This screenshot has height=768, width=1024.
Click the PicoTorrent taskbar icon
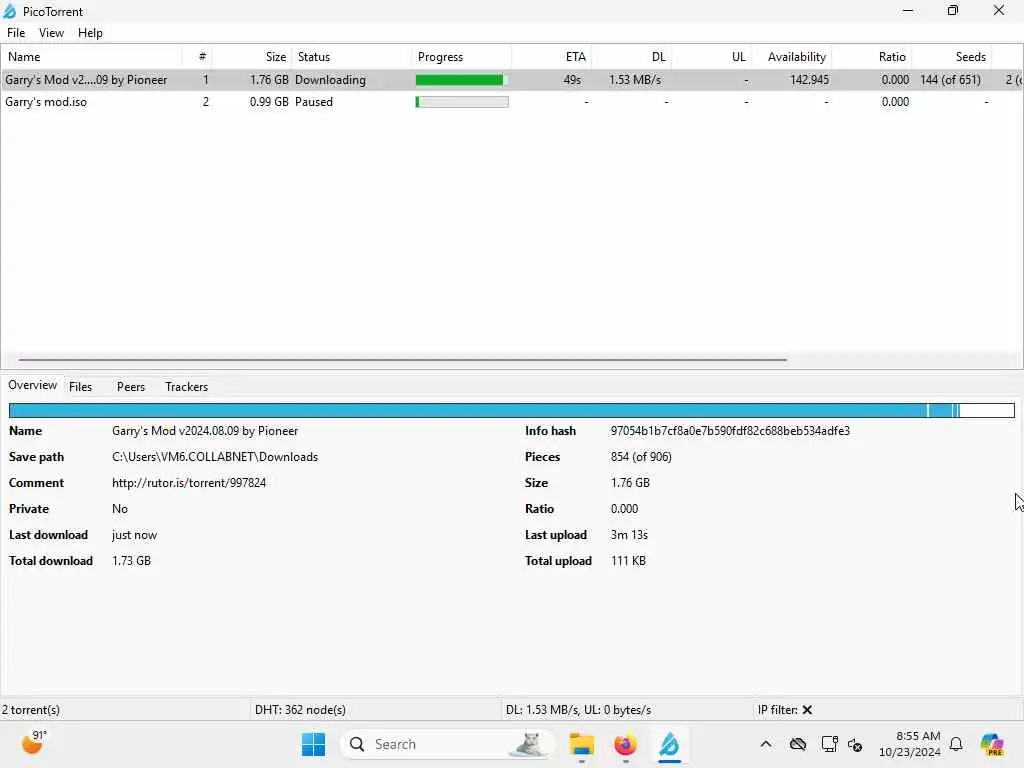coord(669,744)
